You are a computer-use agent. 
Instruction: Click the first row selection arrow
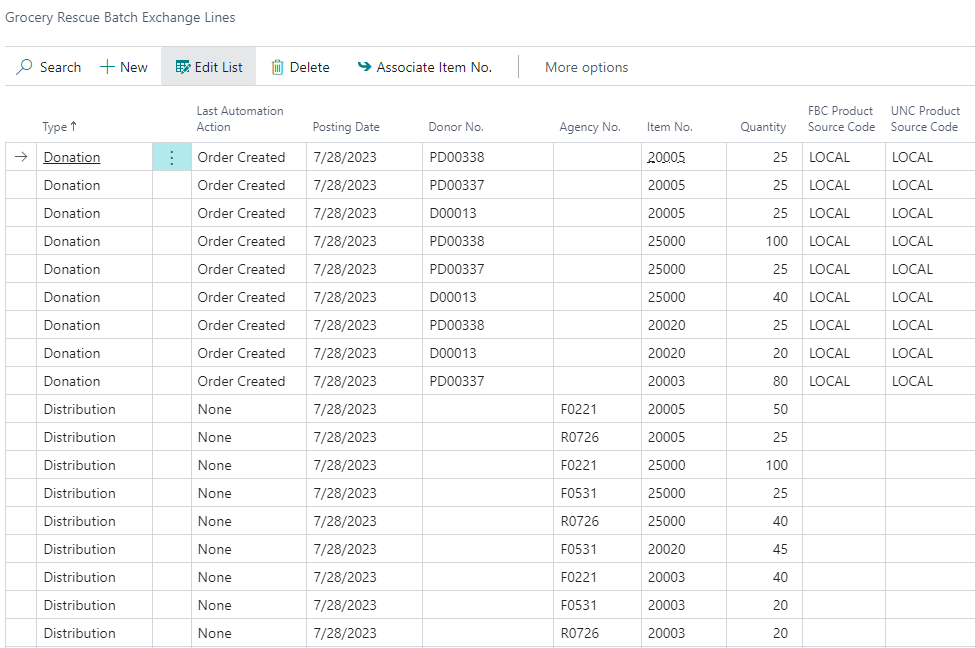pos(21,157)
